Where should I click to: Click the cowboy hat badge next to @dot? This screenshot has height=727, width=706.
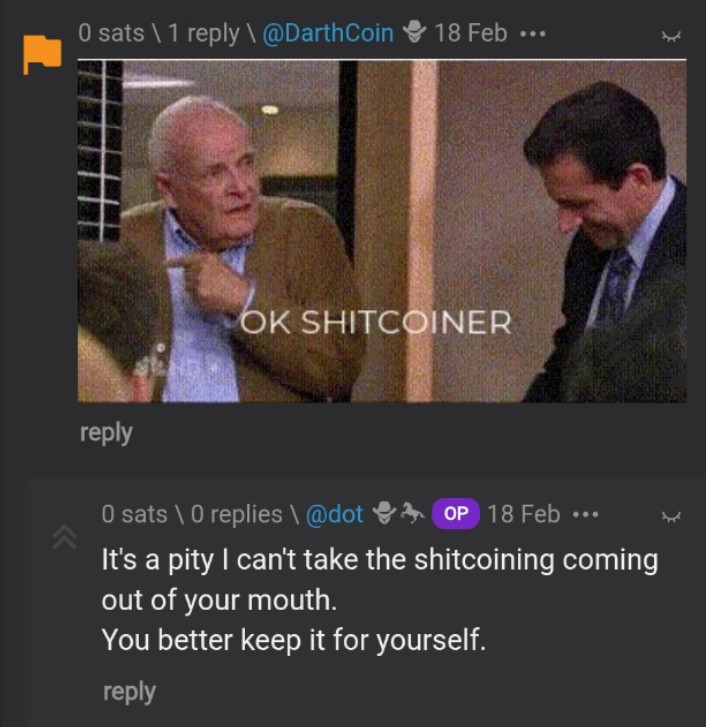[384, 513]
